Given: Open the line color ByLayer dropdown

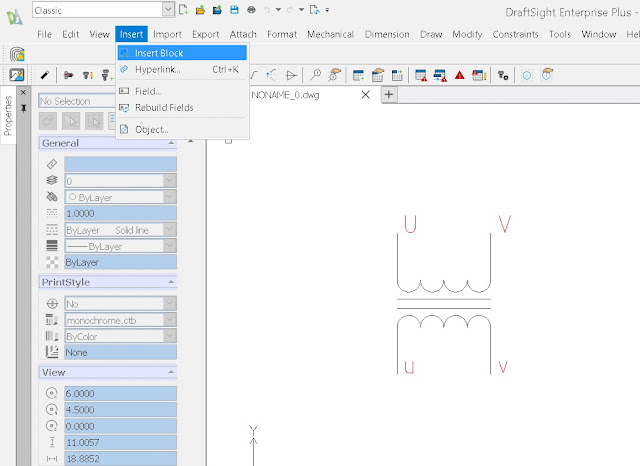Looking at the screenshot, I should [x=169, y=197].
